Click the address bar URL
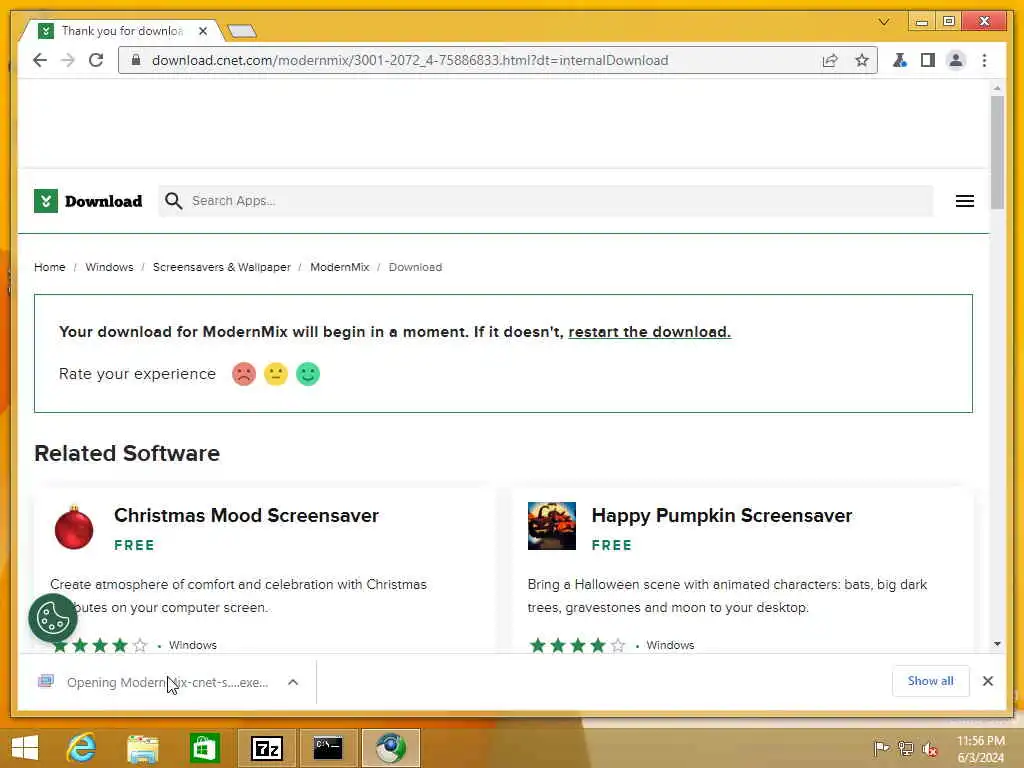Viewport: 1024px width, 768px height. (410, 60)
